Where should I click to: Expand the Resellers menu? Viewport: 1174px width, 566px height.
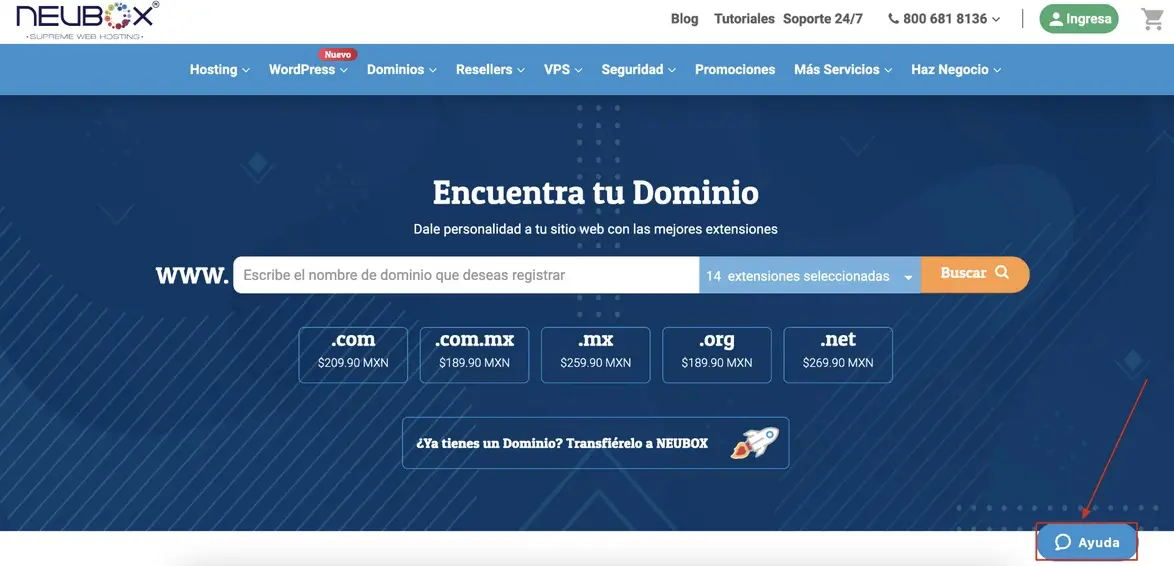point(490,70)
